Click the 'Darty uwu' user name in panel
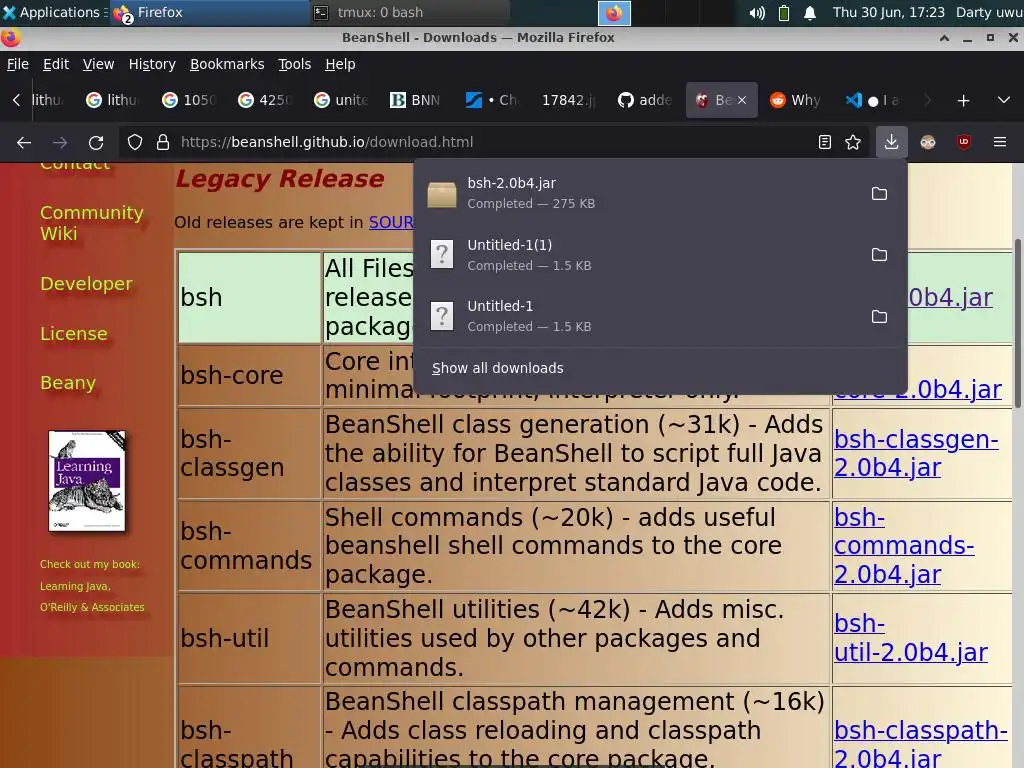The width and height of the screenshot is (1024, 768). point(989,12)
